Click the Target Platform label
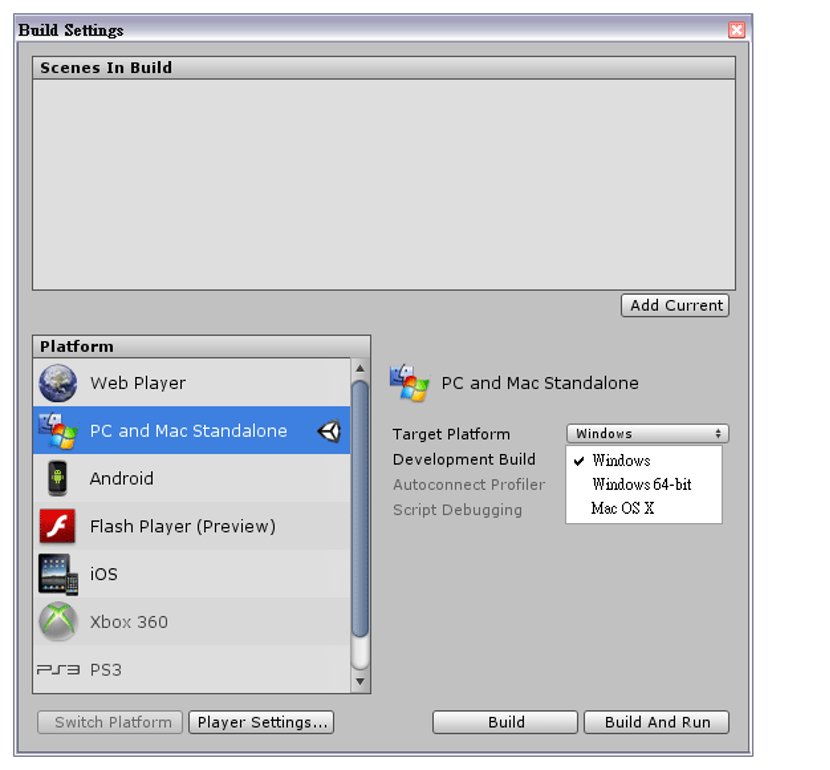Screen dimensions: 830x770 pyautogui.click(x=451, y=434)
